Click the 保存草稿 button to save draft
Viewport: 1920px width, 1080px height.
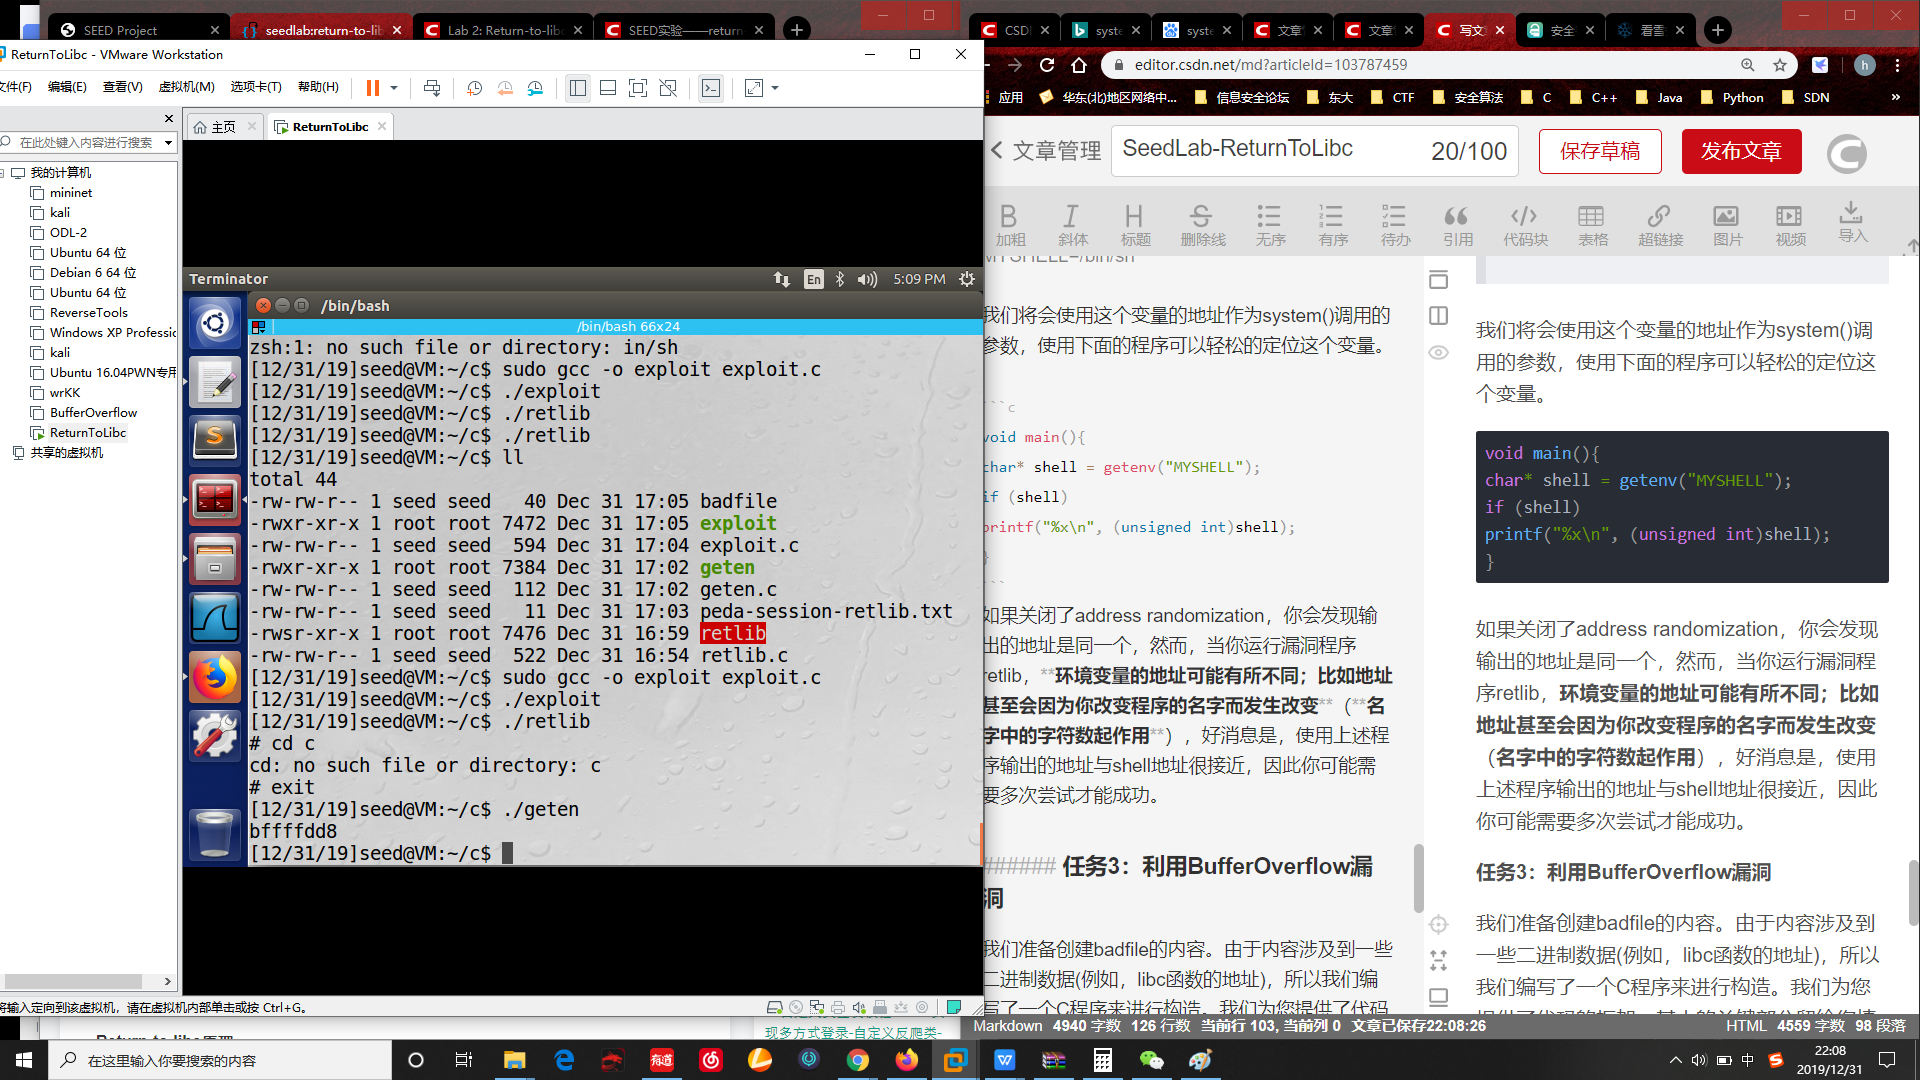pyautogui.click(x=1599, y=151)
